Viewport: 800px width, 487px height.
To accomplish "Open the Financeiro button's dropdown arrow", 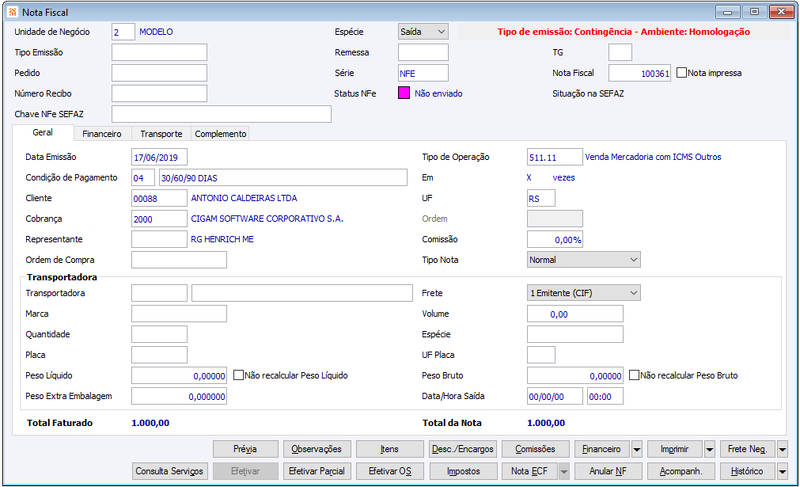I will tap(637, 449).
